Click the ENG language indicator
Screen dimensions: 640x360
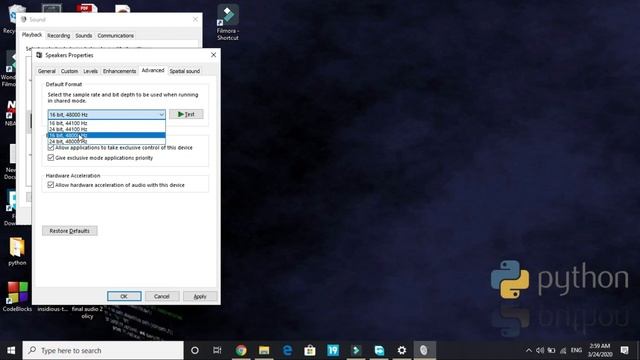coord(576,350)
